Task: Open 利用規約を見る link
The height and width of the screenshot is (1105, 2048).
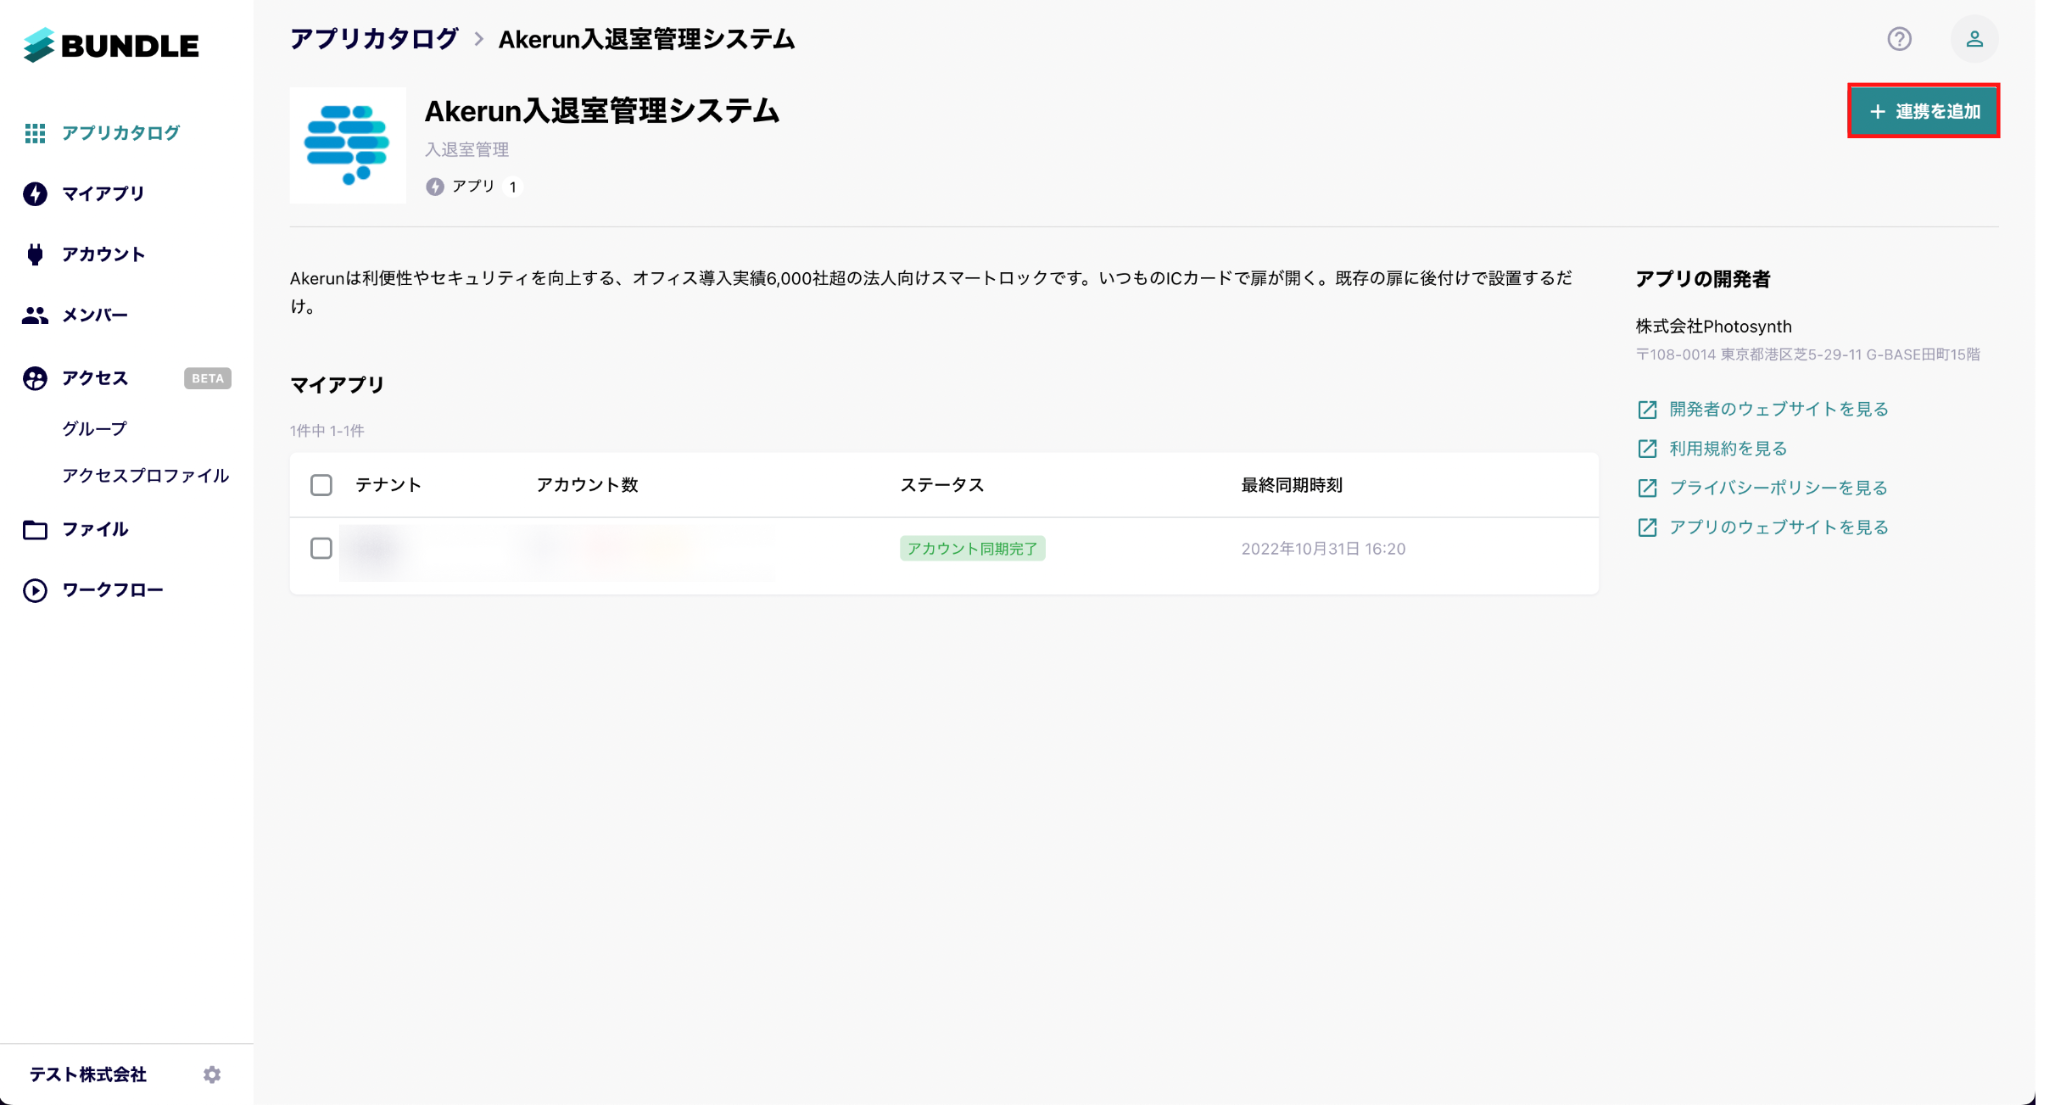Action: click(x=1728, y=449)
